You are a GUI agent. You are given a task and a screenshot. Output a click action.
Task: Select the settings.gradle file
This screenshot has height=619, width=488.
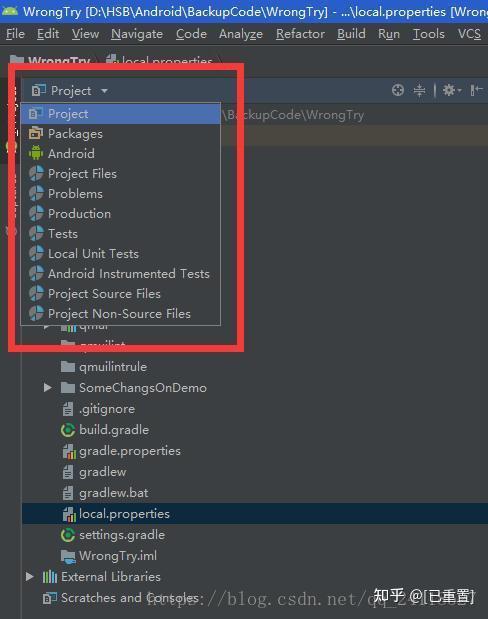coord(122,535)
